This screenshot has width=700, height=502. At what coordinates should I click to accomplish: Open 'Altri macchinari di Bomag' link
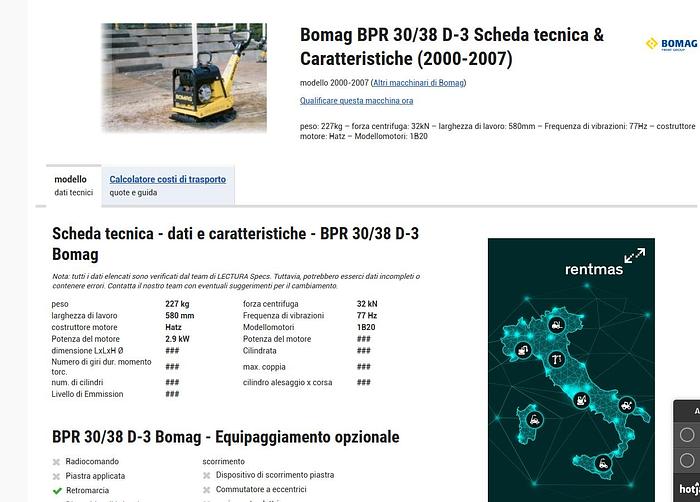click(x=419, y=83)
